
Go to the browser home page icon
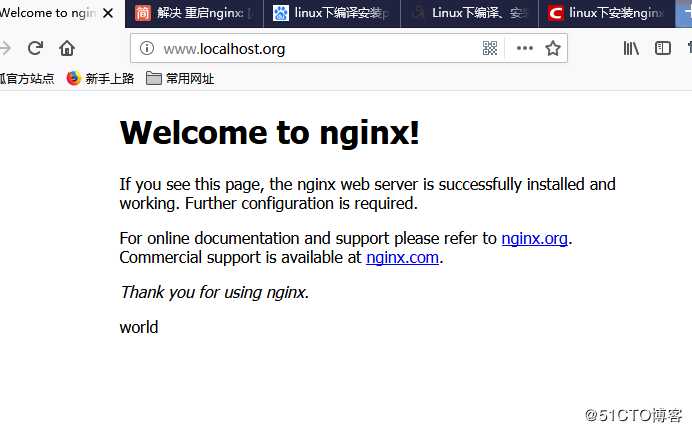(x=67, y=48)
